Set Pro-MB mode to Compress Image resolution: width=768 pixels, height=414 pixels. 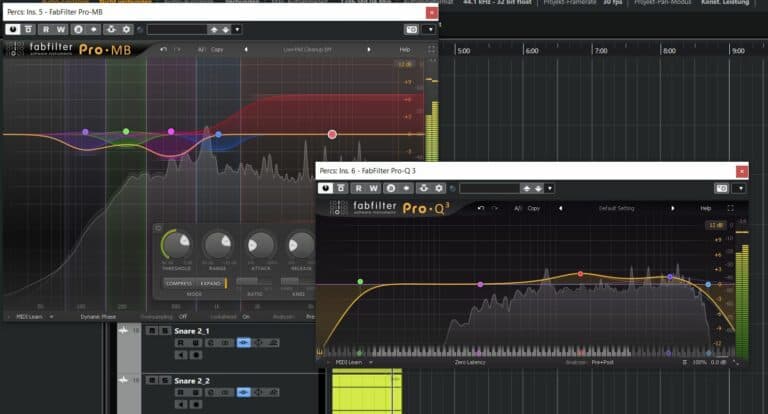179,283
